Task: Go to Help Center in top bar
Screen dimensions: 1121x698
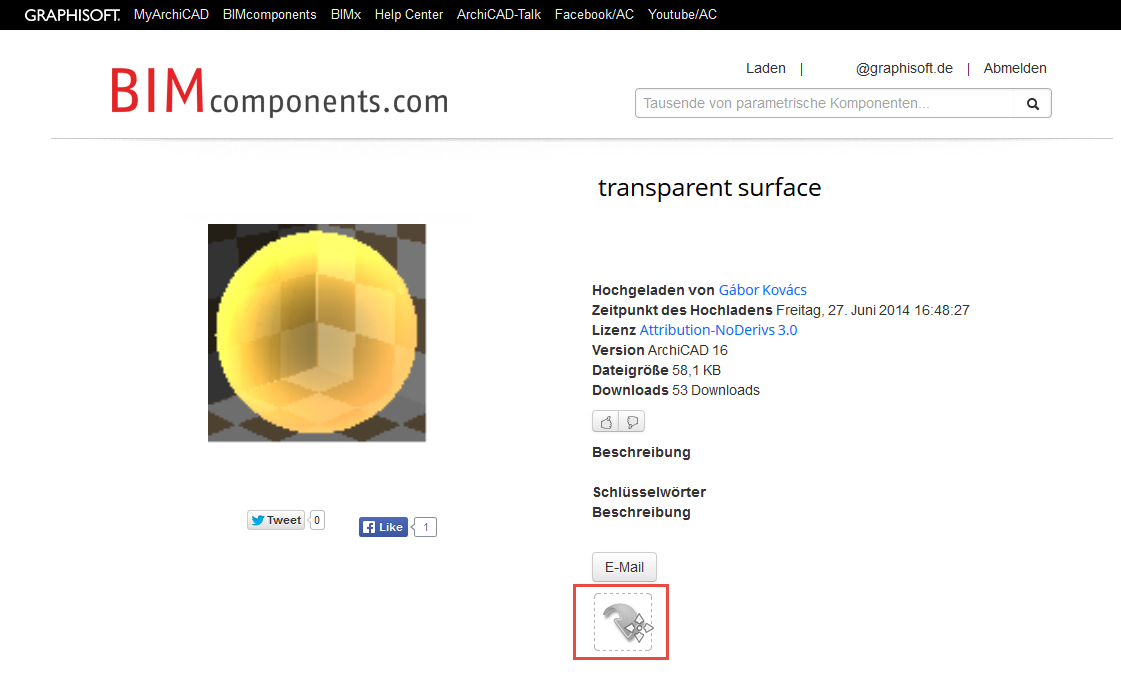Action: click(x=409, y=14)
